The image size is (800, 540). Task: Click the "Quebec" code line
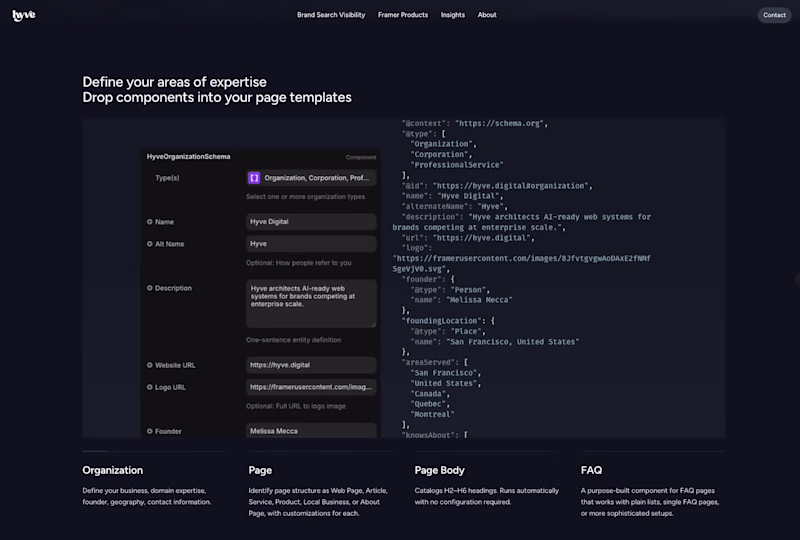point(430,404)
